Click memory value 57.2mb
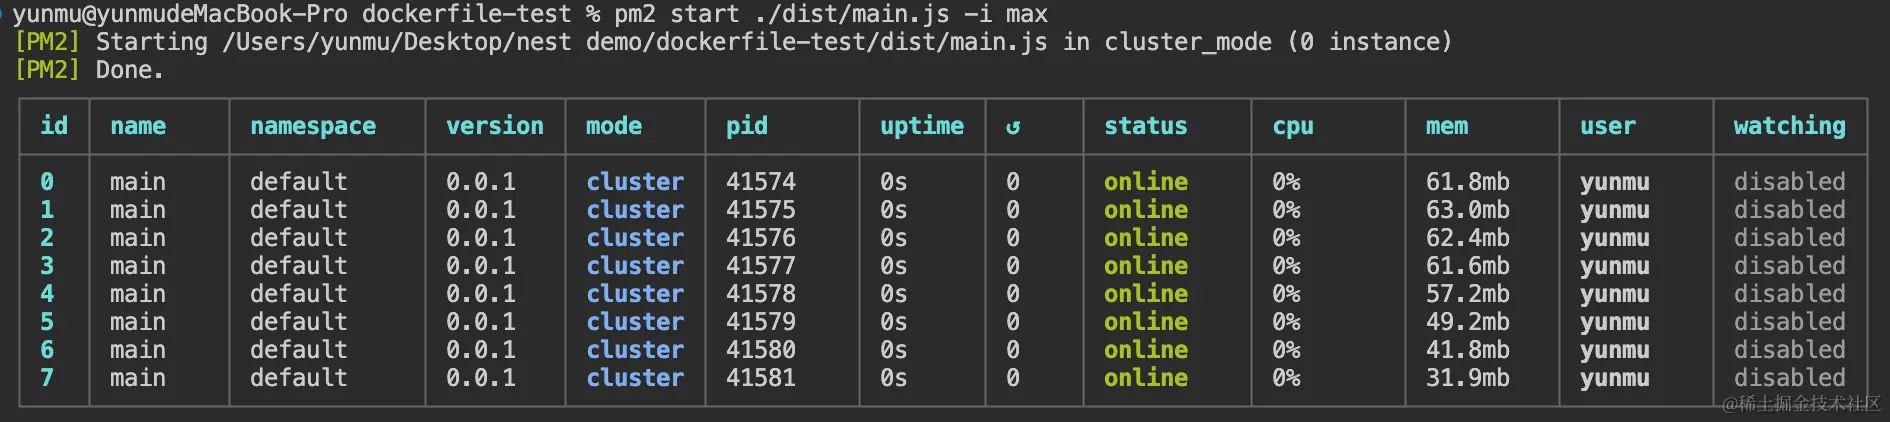Image resolution: width=1890 pixels, height=422 pixels. pyautogui.click(x=1468, y=294)
